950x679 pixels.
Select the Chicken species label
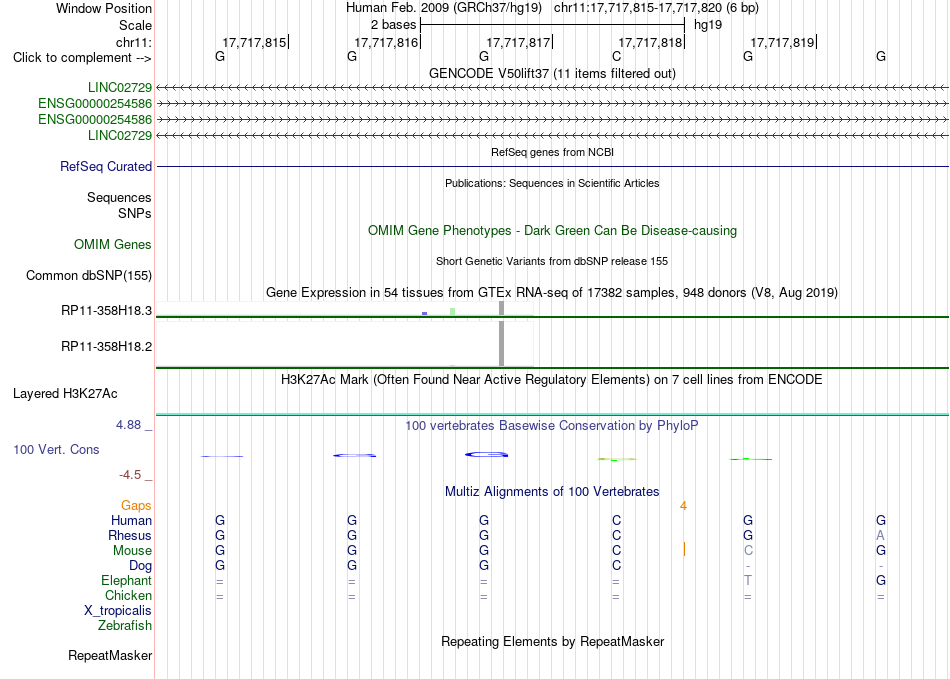(x=128, y=595)
